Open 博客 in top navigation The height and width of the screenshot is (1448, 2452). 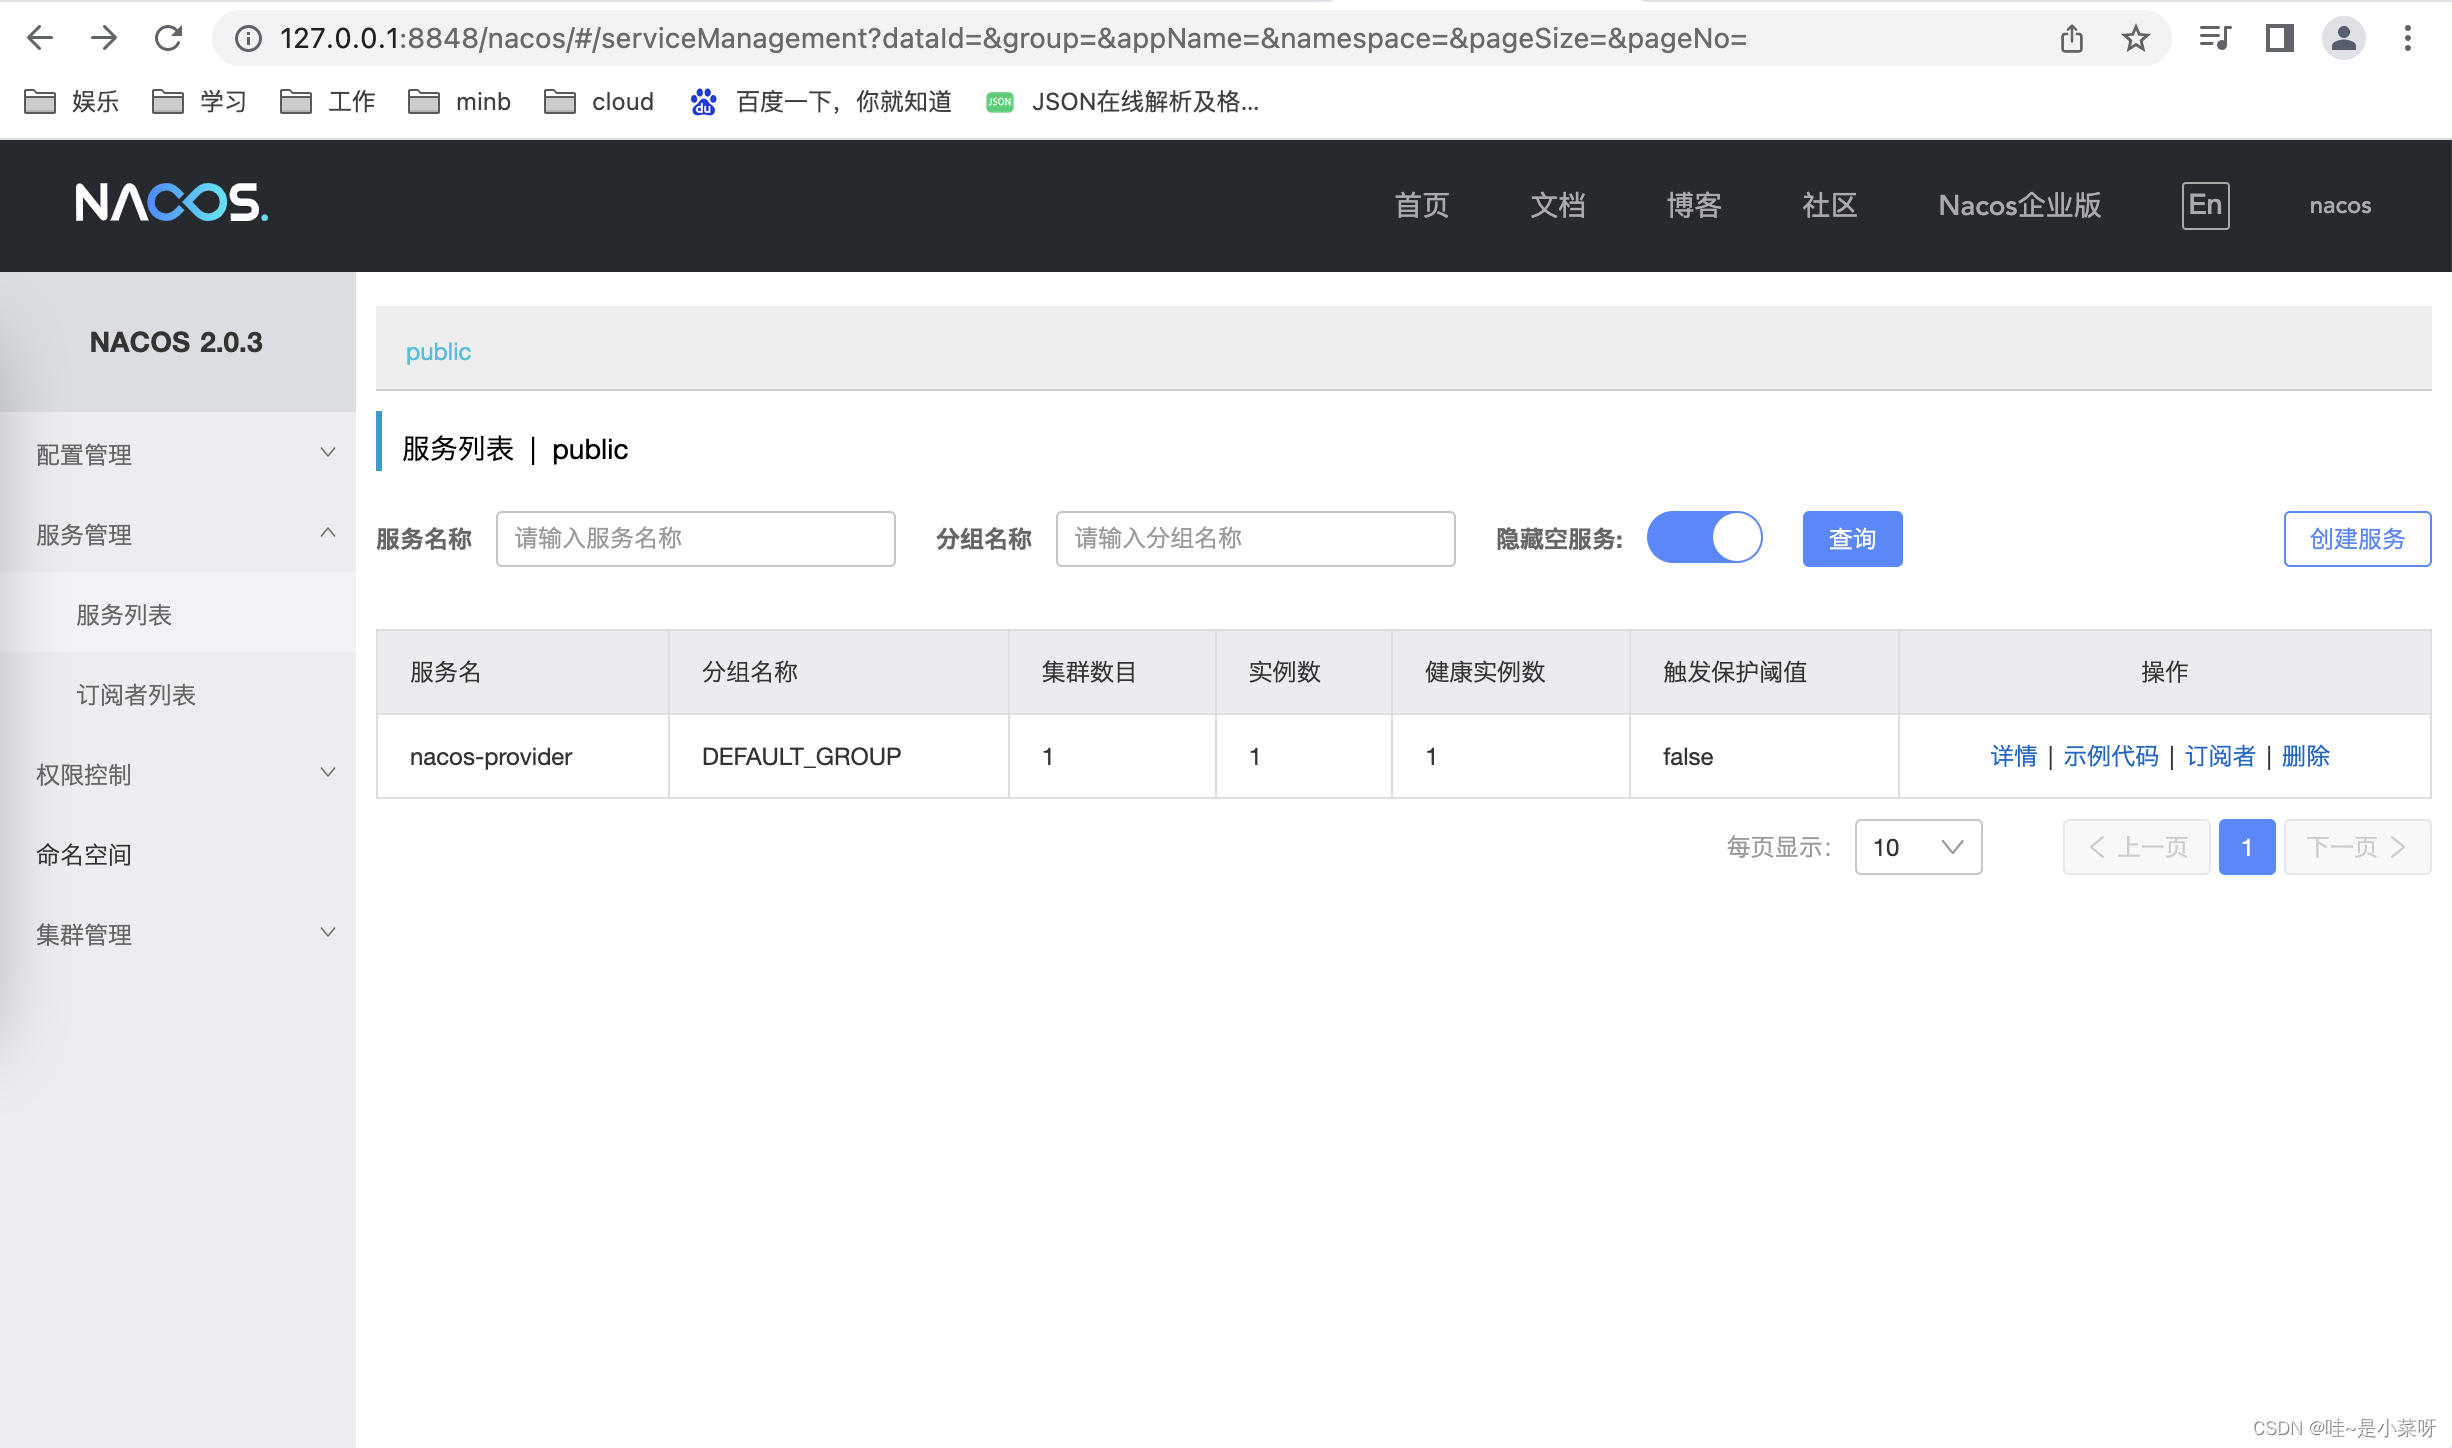tap(1694, 205)
